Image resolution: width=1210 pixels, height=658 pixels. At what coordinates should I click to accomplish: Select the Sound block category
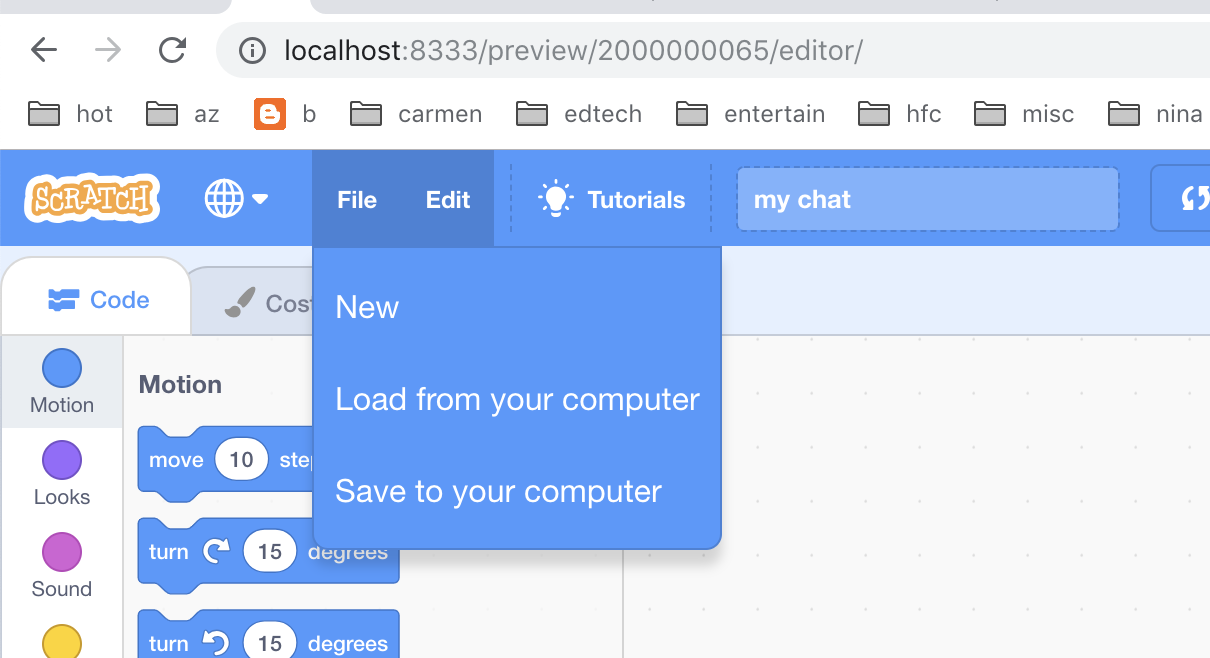(62, 565)
